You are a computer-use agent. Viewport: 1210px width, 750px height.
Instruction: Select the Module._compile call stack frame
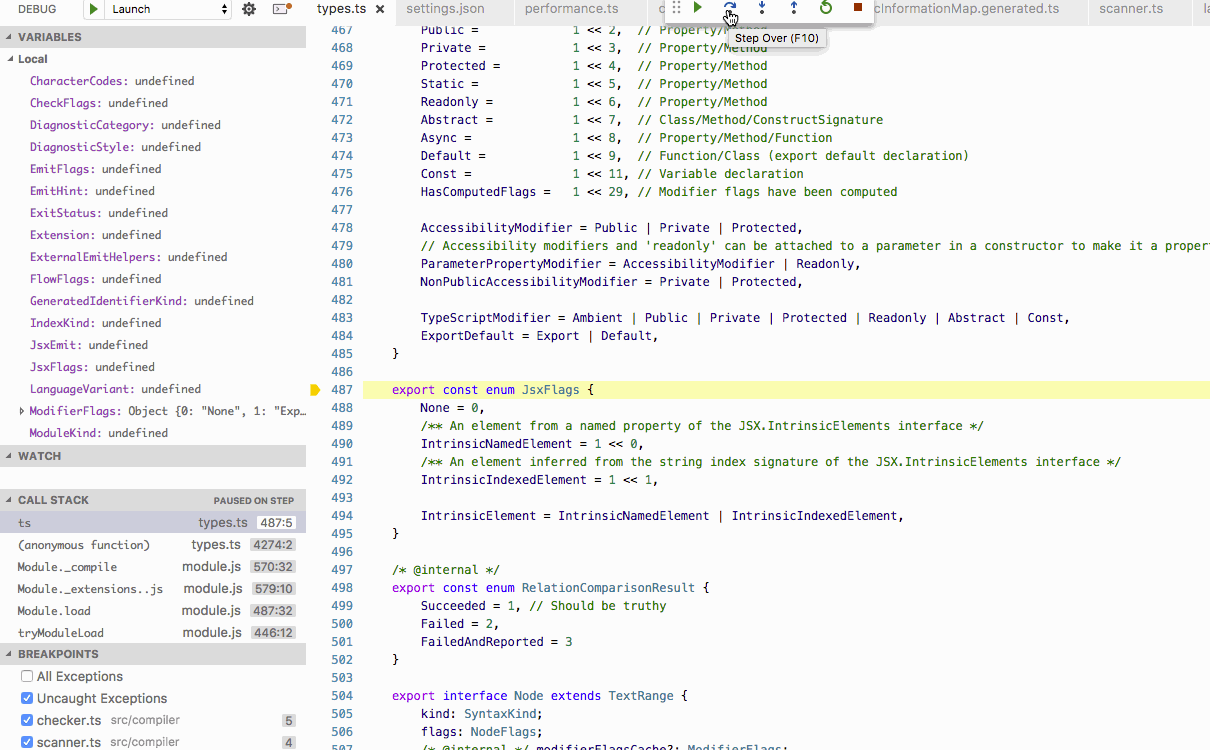(x=67, y=567)
